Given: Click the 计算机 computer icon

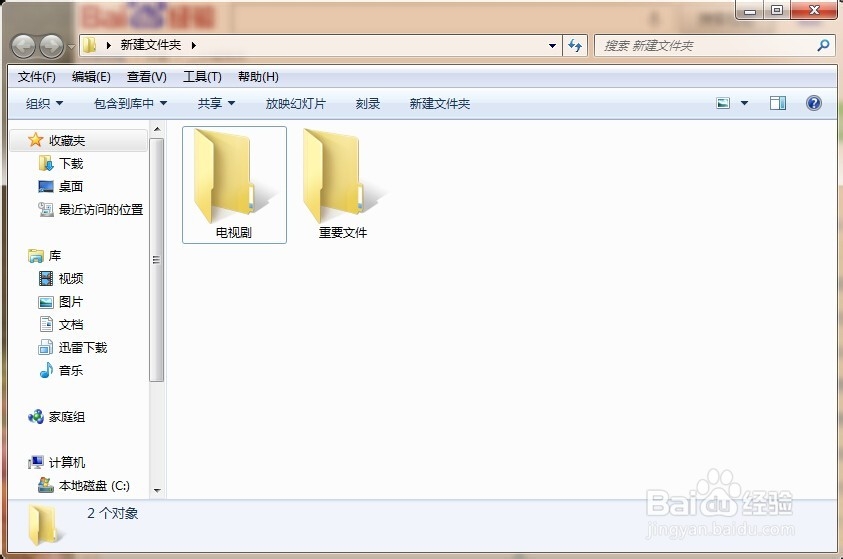Looking at the screenshot, I should pyautogui.click(x=35, y=462).
